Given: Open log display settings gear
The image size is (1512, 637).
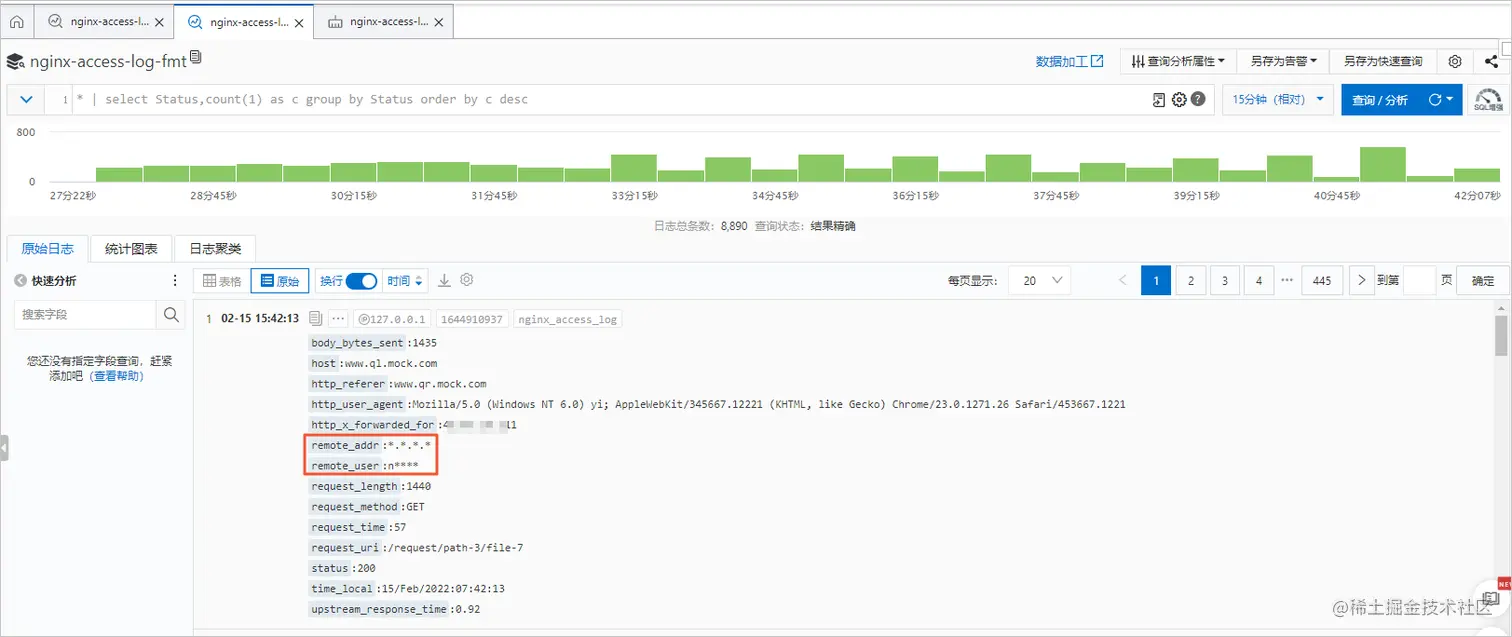Looking at the screenshot, I should (466, 280).
